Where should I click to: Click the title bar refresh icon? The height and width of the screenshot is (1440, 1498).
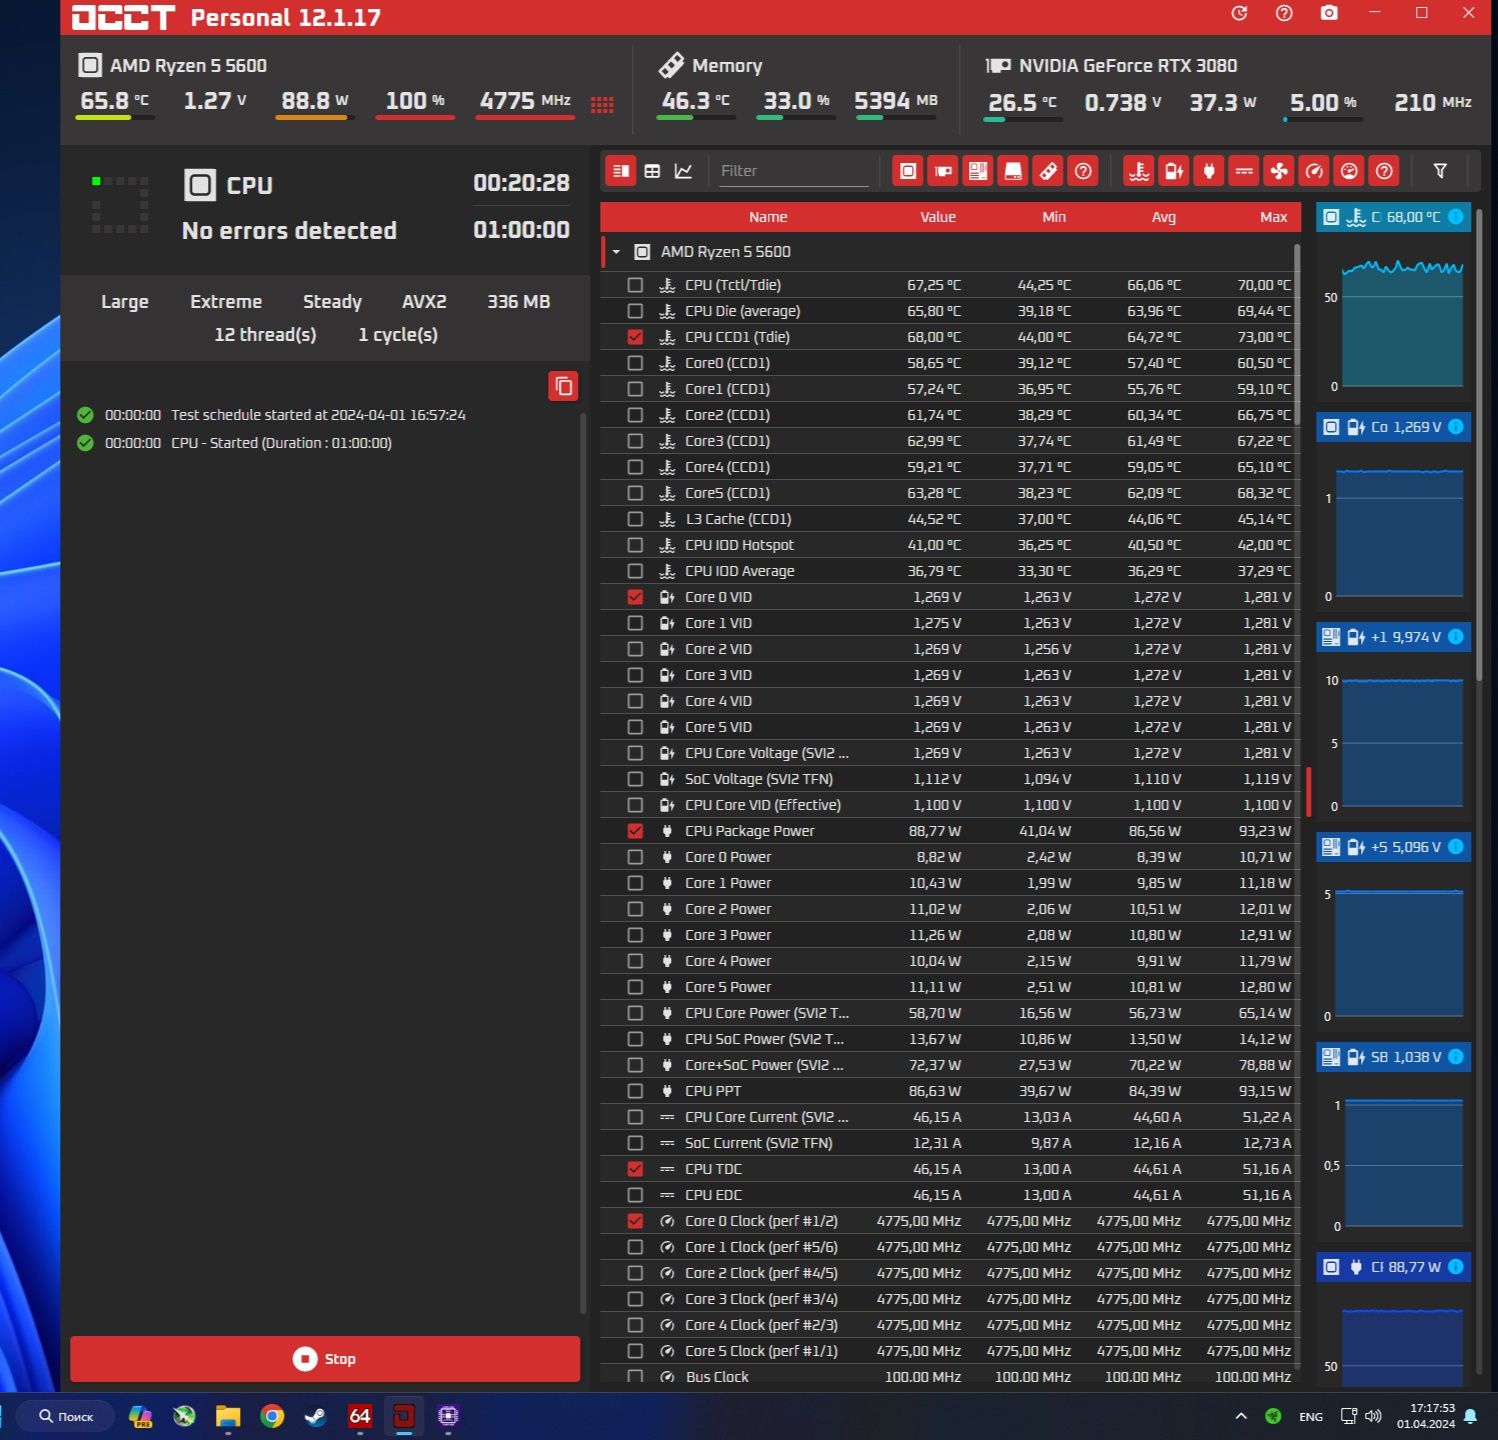[x=1239, y=13]
